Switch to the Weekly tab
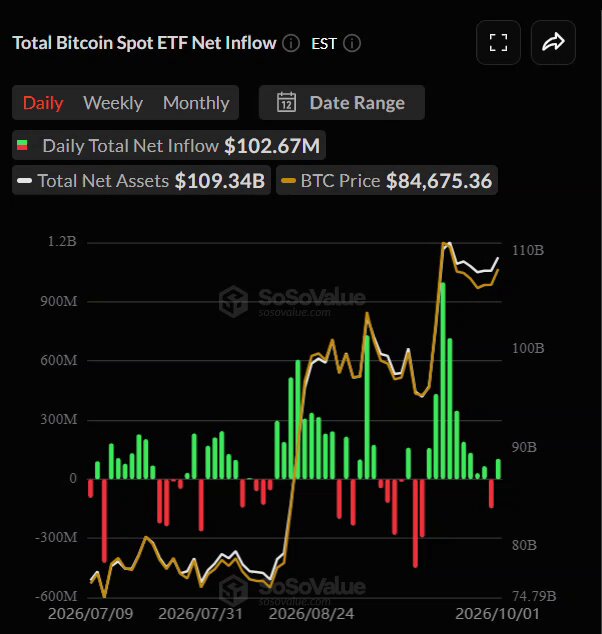The image size is (602, 634). tap(113, 103)
